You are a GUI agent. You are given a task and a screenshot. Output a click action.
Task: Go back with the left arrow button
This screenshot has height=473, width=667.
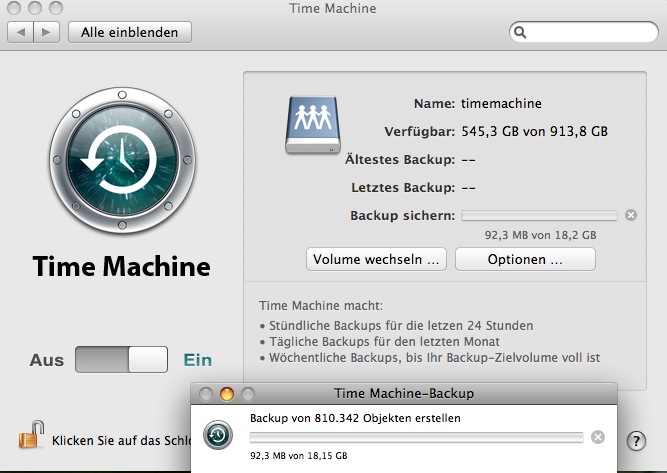click(x=21, y=32)
